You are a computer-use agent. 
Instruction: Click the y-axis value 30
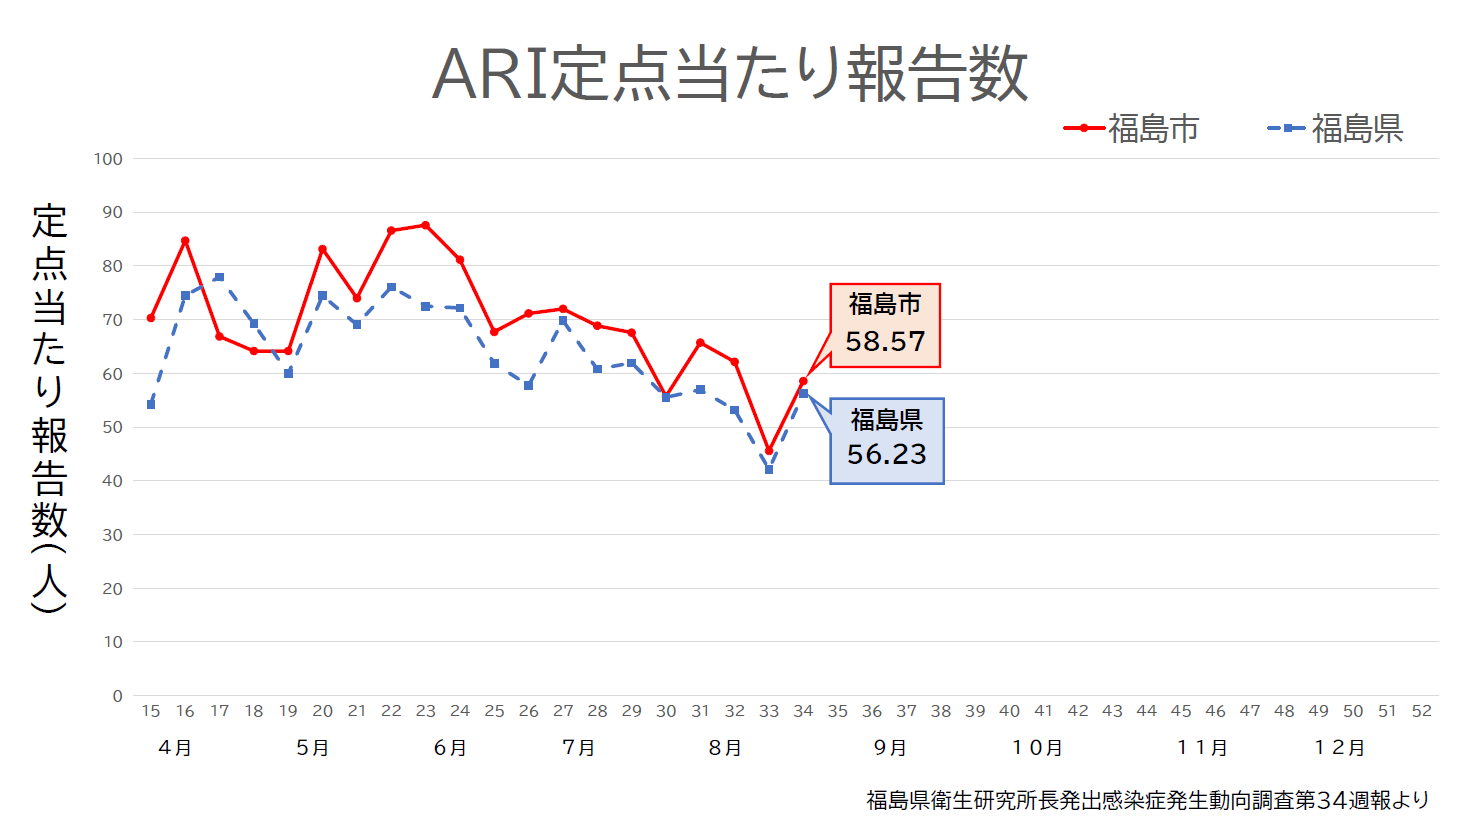click(x=112, y=535)
